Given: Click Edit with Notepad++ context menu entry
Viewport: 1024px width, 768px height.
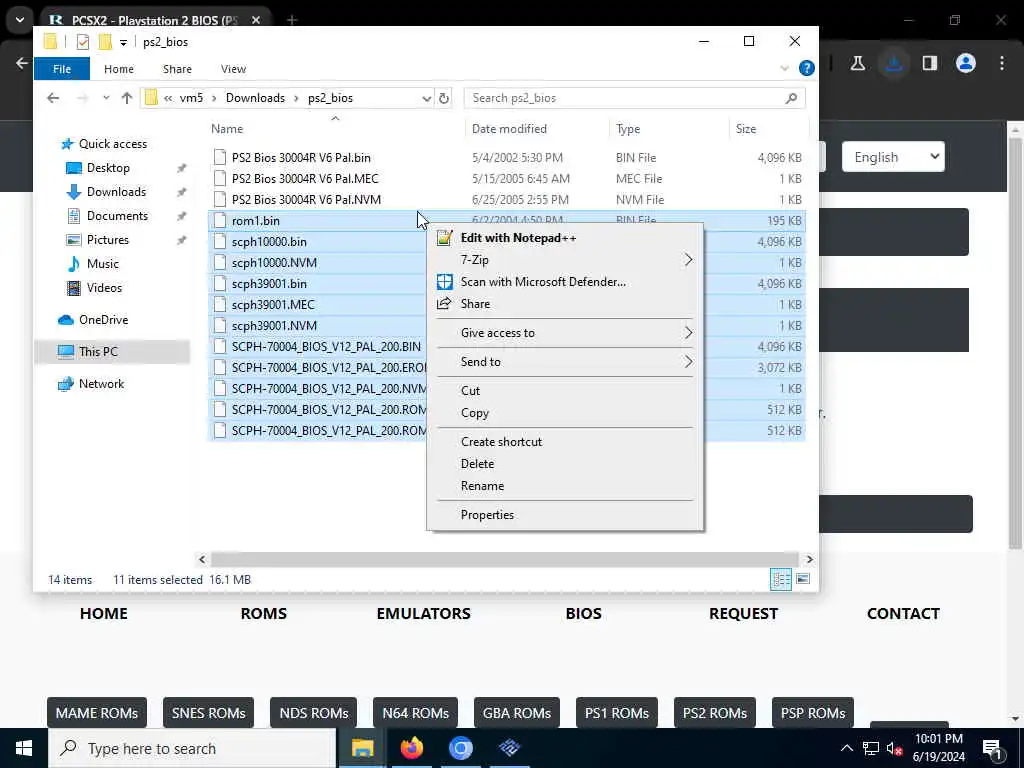Looking at the screenshot, I should (565, 238).
